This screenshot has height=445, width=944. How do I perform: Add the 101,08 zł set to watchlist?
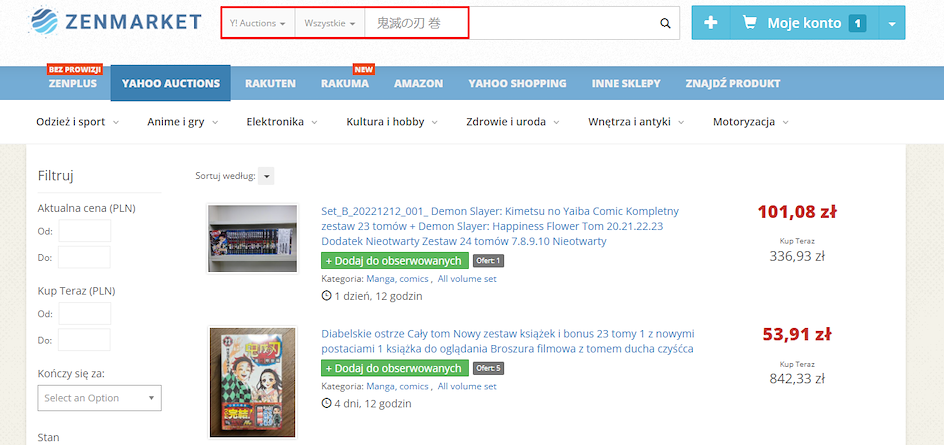[395, 261]
